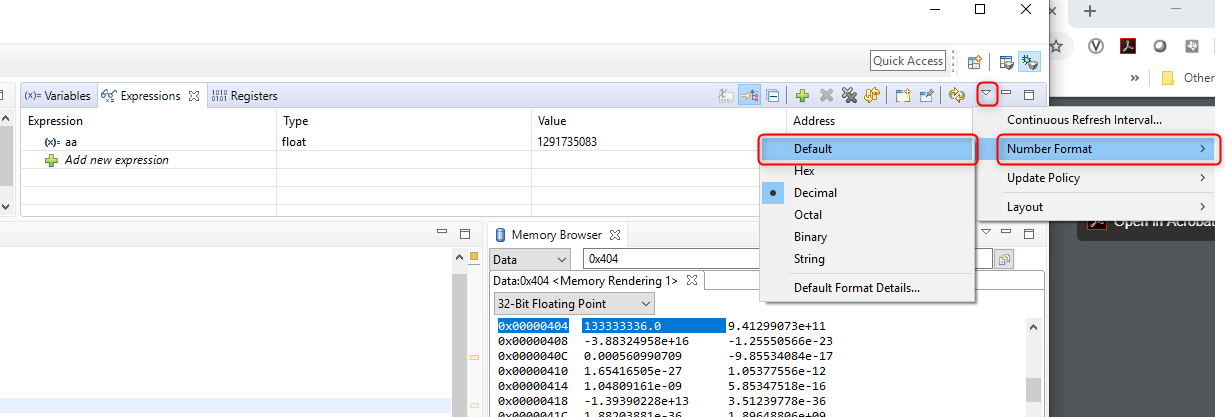Click memory value 9.41299073e+11
The image size is (1225, 417).
click(x=776, y=326)
